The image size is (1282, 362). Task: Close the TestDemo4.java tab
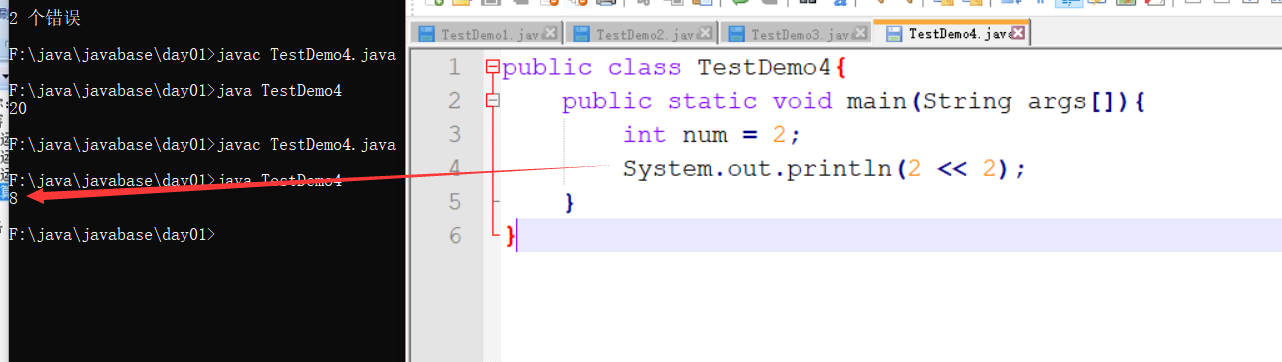[1018, 34]
